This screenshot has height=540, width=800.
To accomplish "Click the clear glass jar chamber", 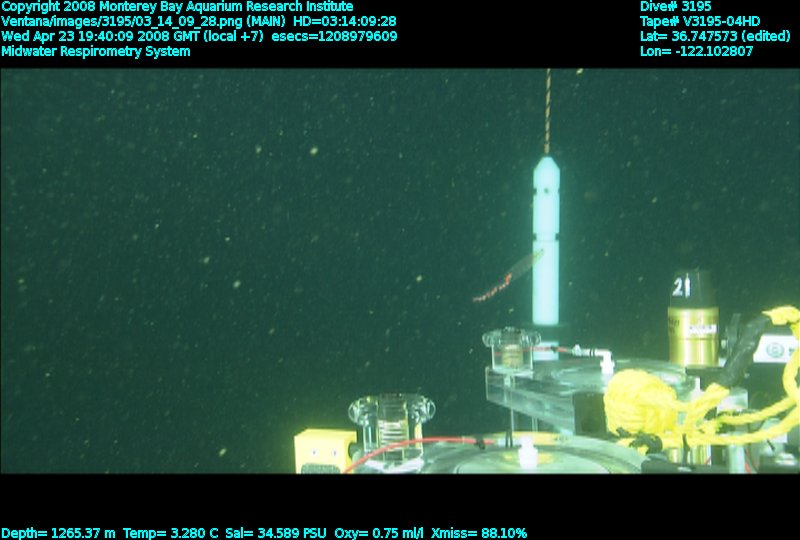I will pos(391,427).
